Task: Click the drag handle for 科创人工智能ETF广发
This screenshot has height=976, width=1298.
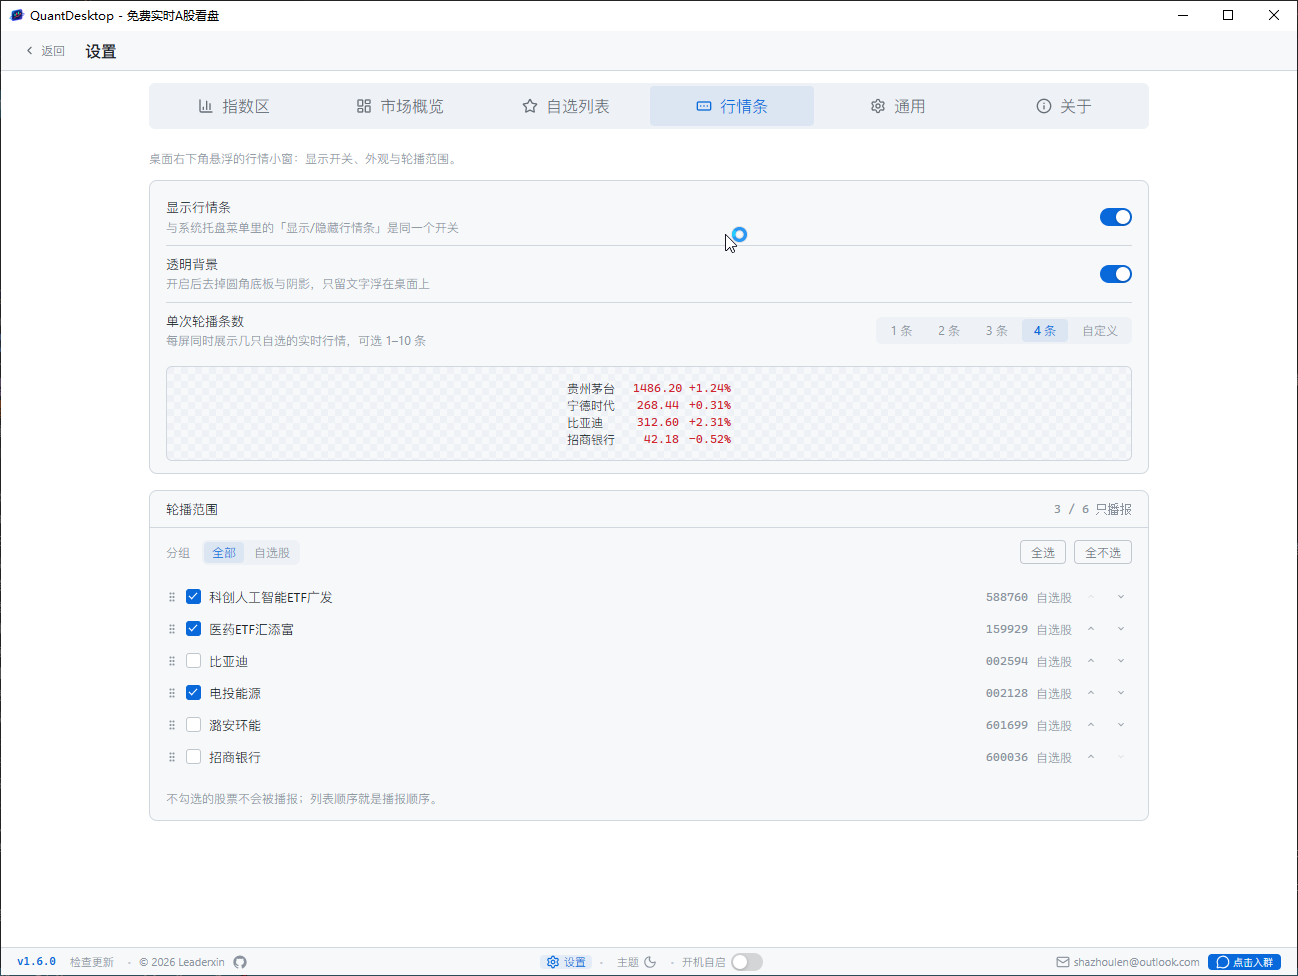Action: [172, 597]
